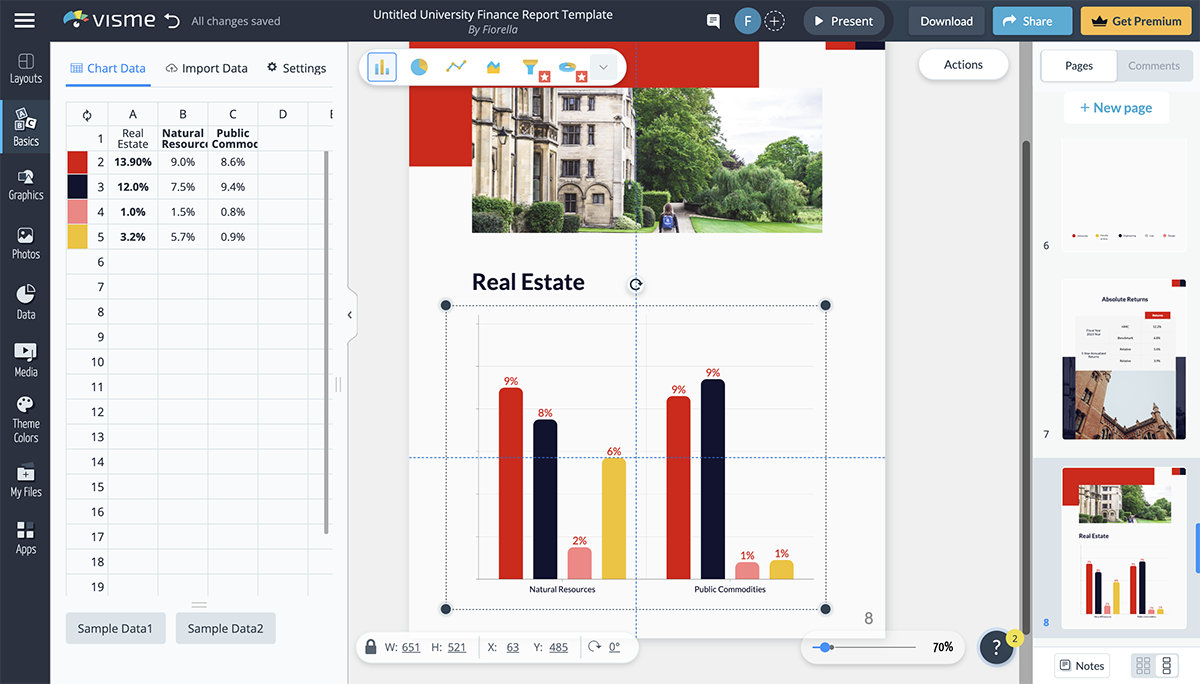The height and width of the screenshot is (684, 1200).
Task: Open the Graphics sidebar panel
Action: click(25, 185)
